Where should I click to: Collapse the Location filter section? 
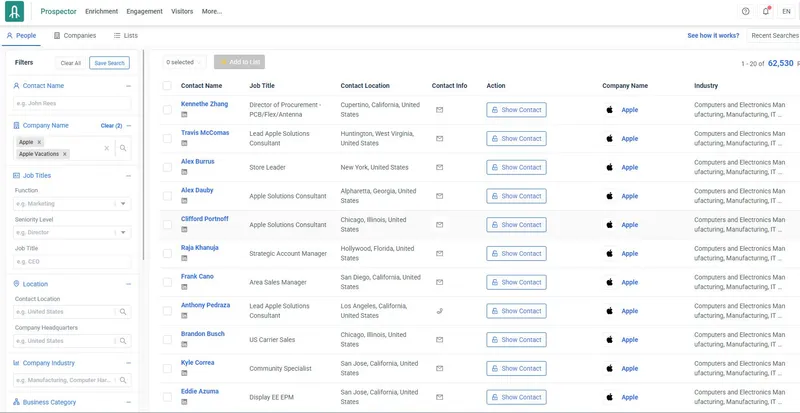(x=129, y=284)
